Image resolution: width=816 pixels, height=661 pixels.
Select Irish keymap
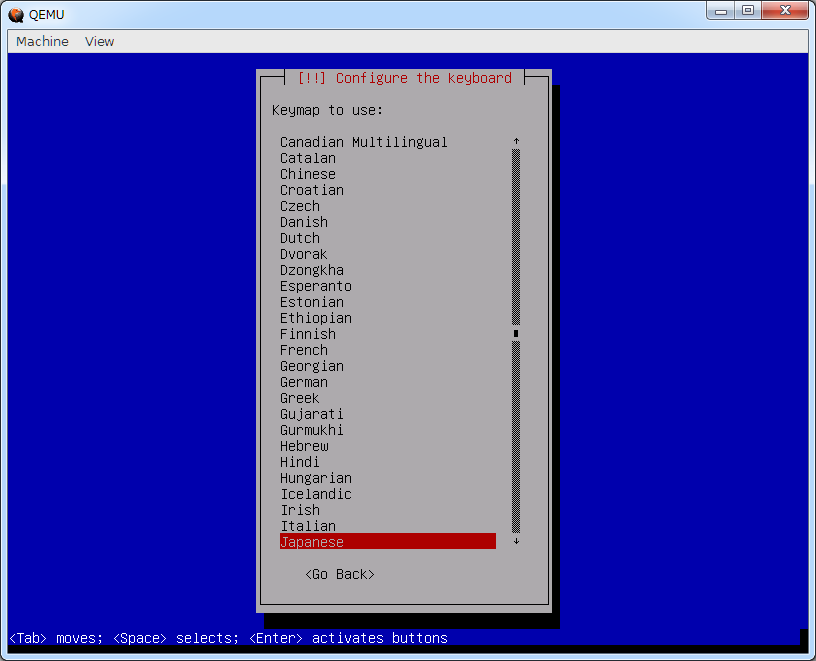(388, 511)
